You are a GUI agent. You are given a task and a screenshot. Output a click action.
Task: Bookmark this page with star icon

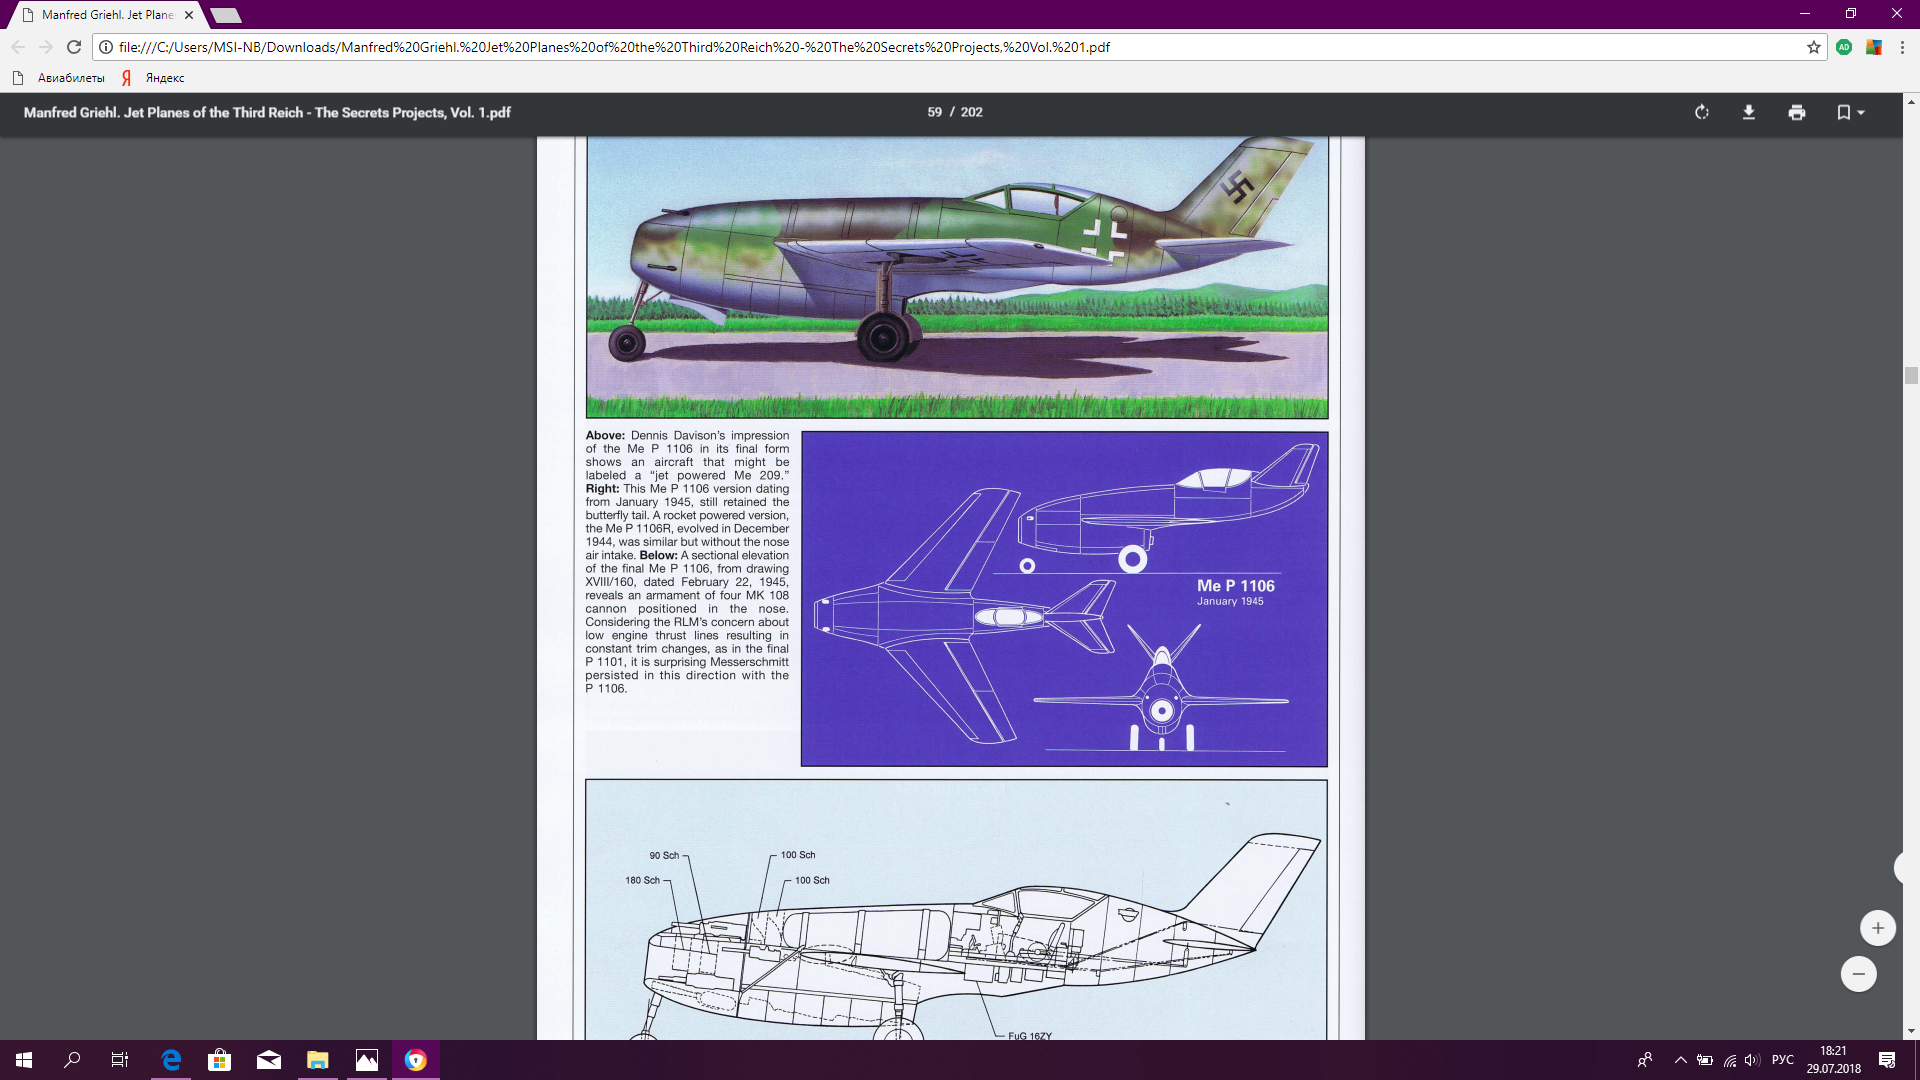tap(1814, 47)
